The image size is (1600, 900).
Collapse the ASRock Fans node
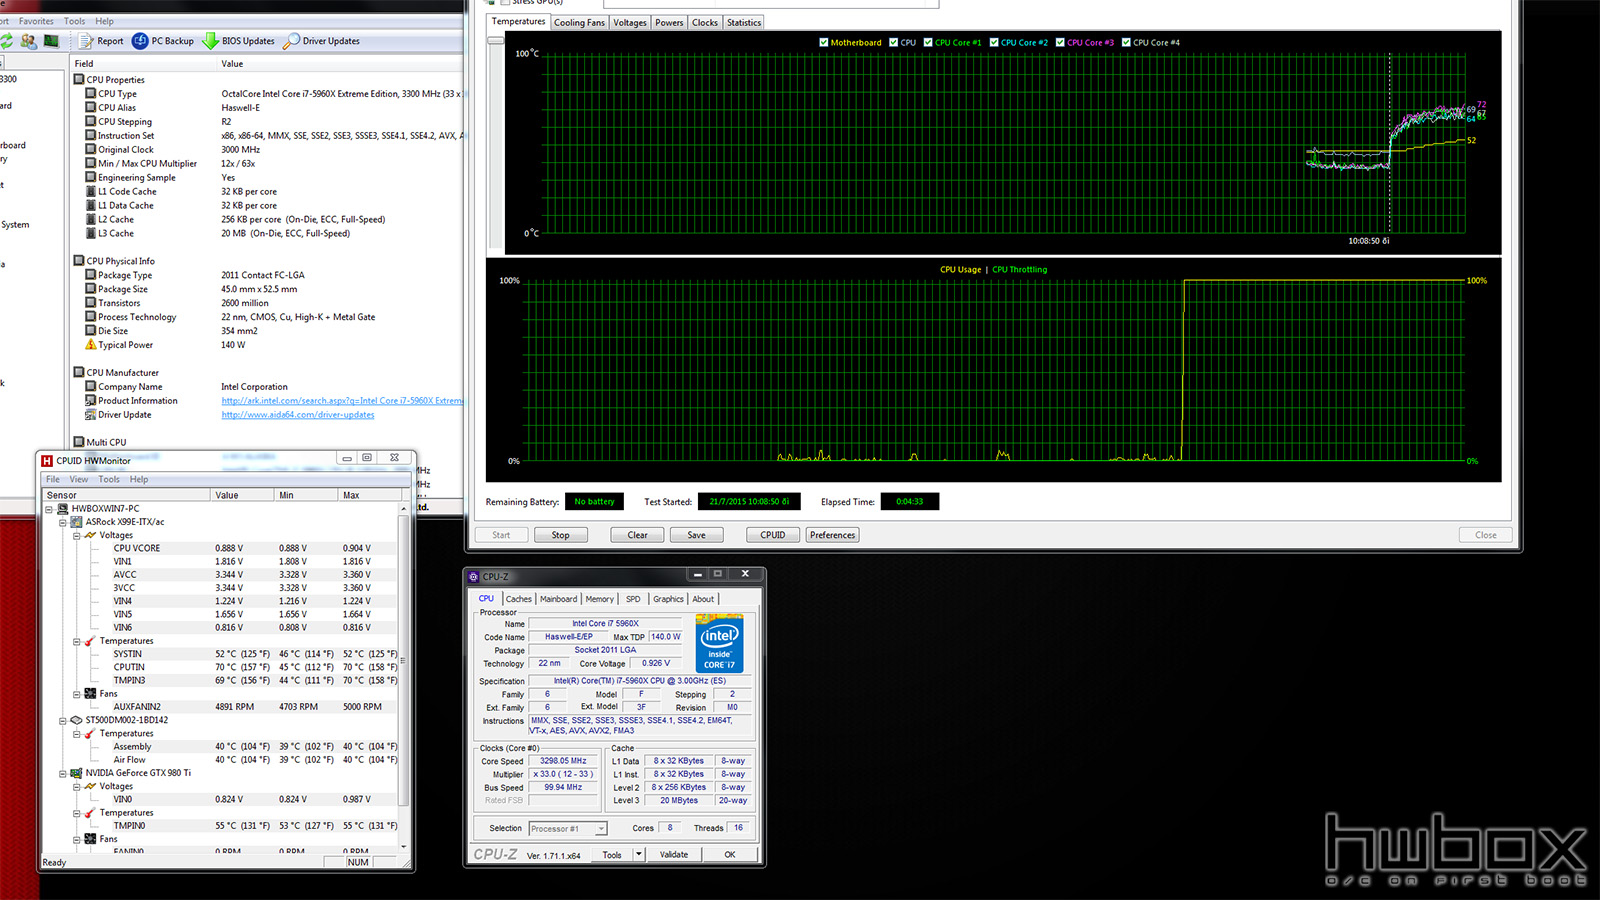click(x=76, y=694)
